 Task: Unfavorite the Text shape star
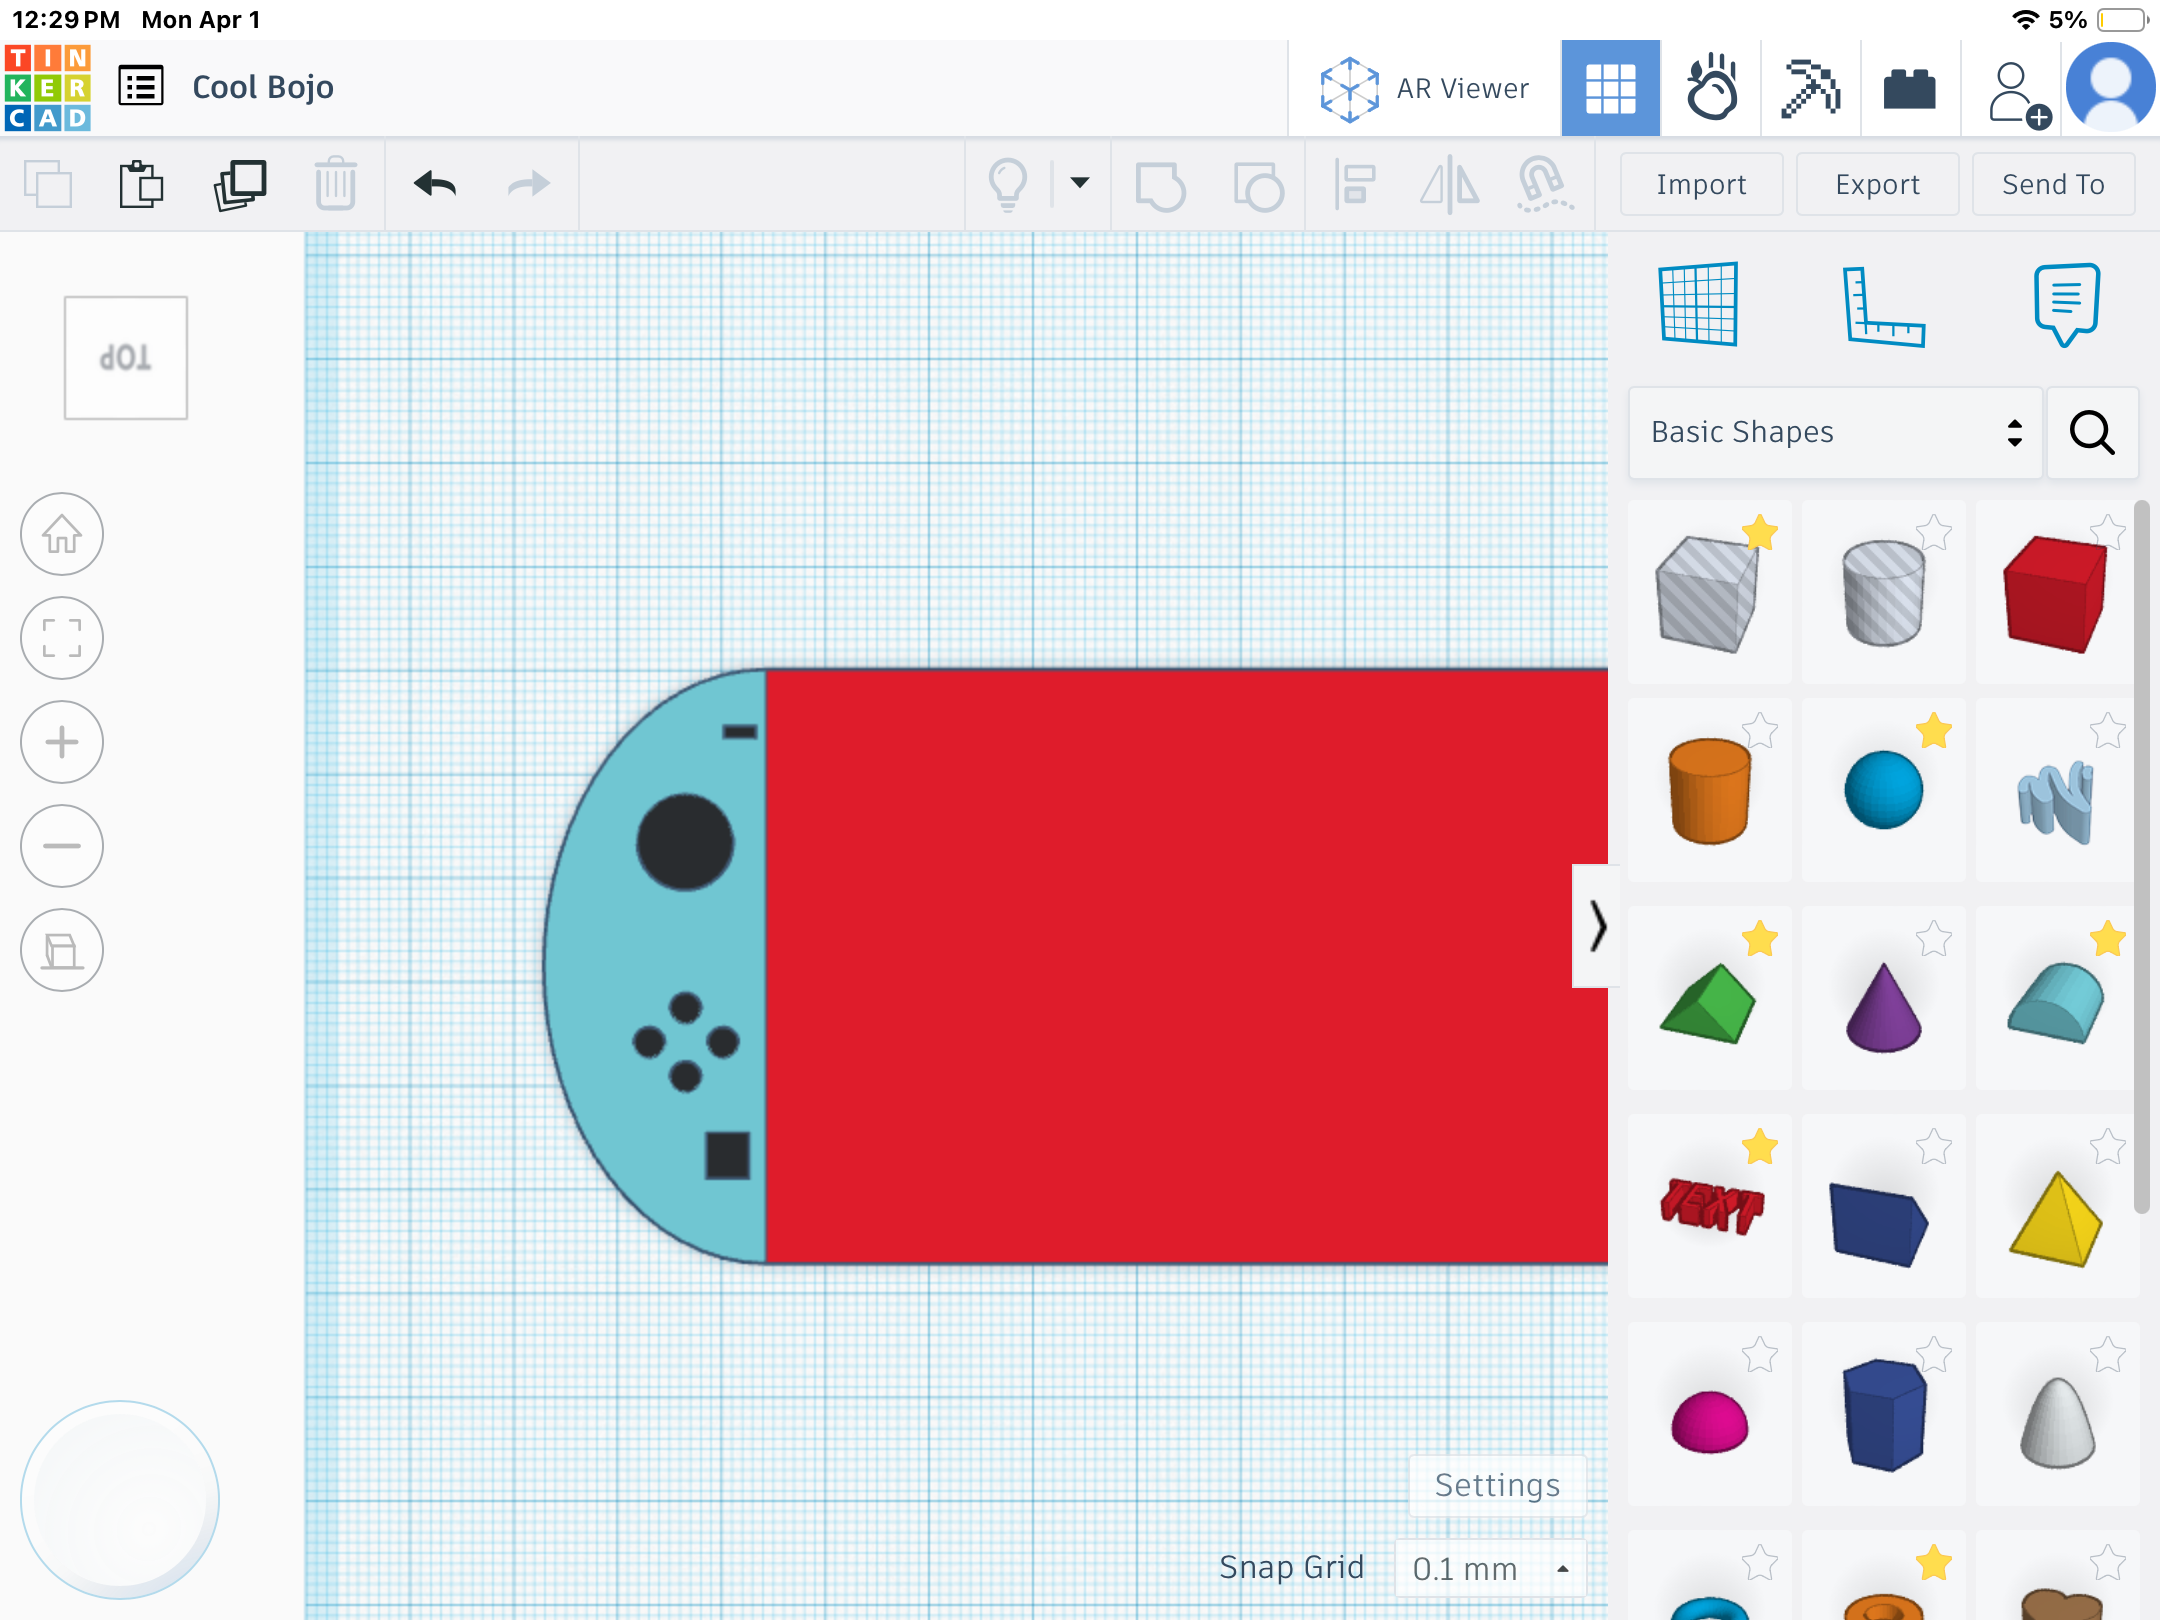1760,1147
